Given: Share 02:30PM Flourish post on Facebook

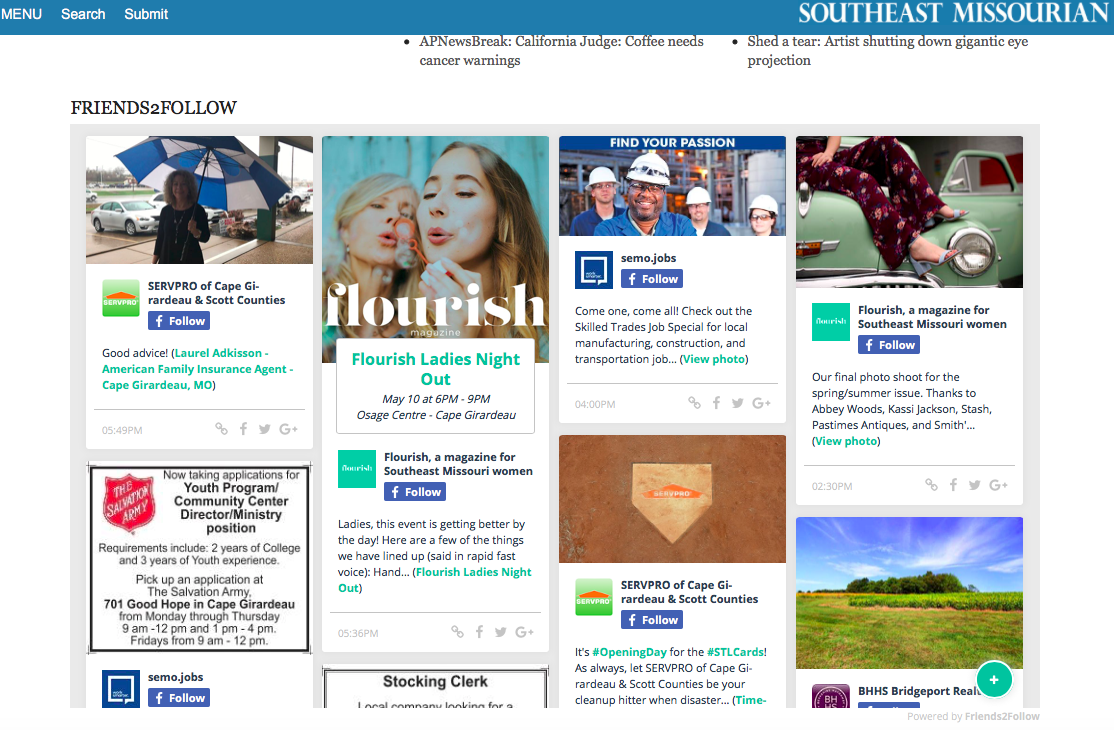Looking at the screenshot, I should pos(953,484).
